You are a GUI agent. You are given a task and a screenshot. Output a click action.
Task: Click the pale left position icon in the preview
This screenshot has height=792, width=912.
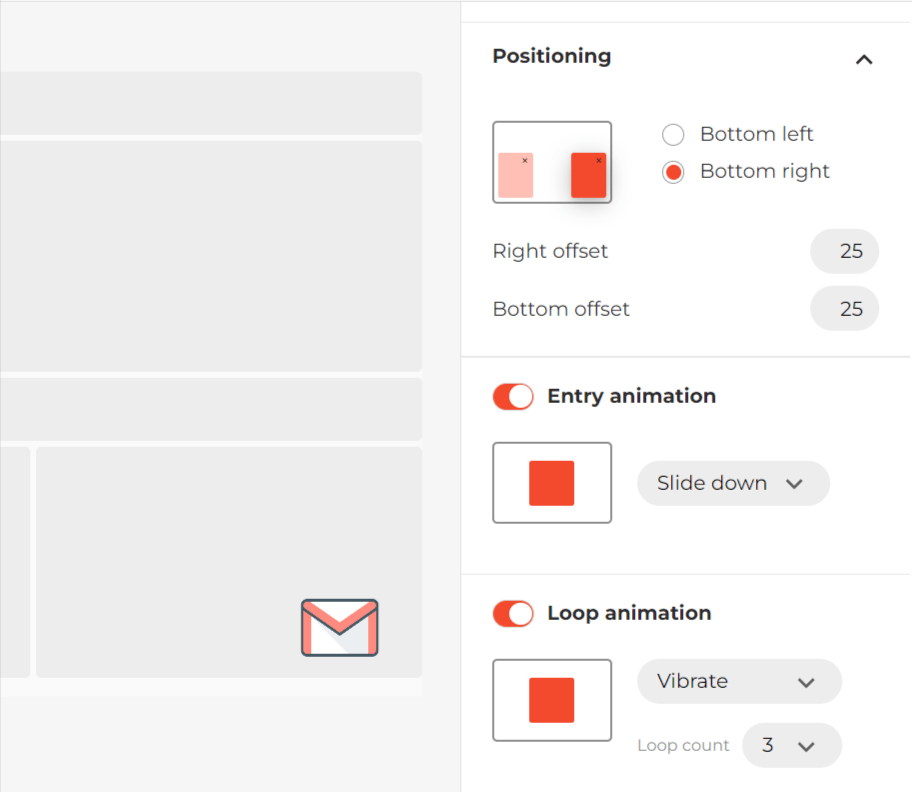point(516,175)
